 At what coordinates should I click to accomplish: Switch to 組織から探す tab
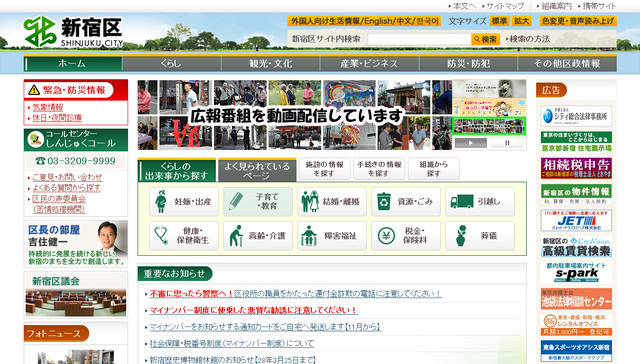[434, 169]
